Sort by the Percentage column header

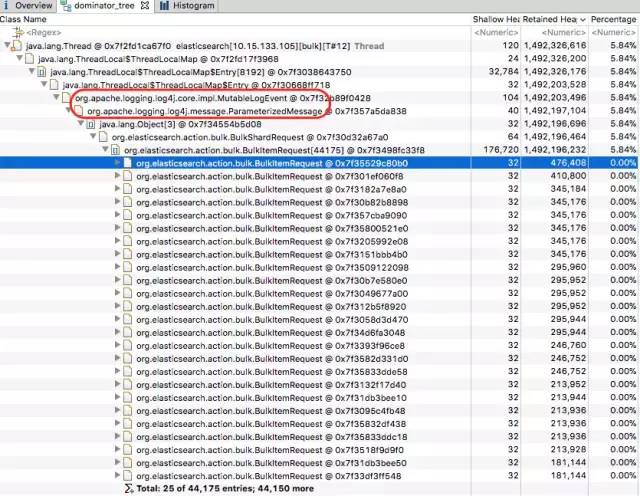(x=614, y=19)
